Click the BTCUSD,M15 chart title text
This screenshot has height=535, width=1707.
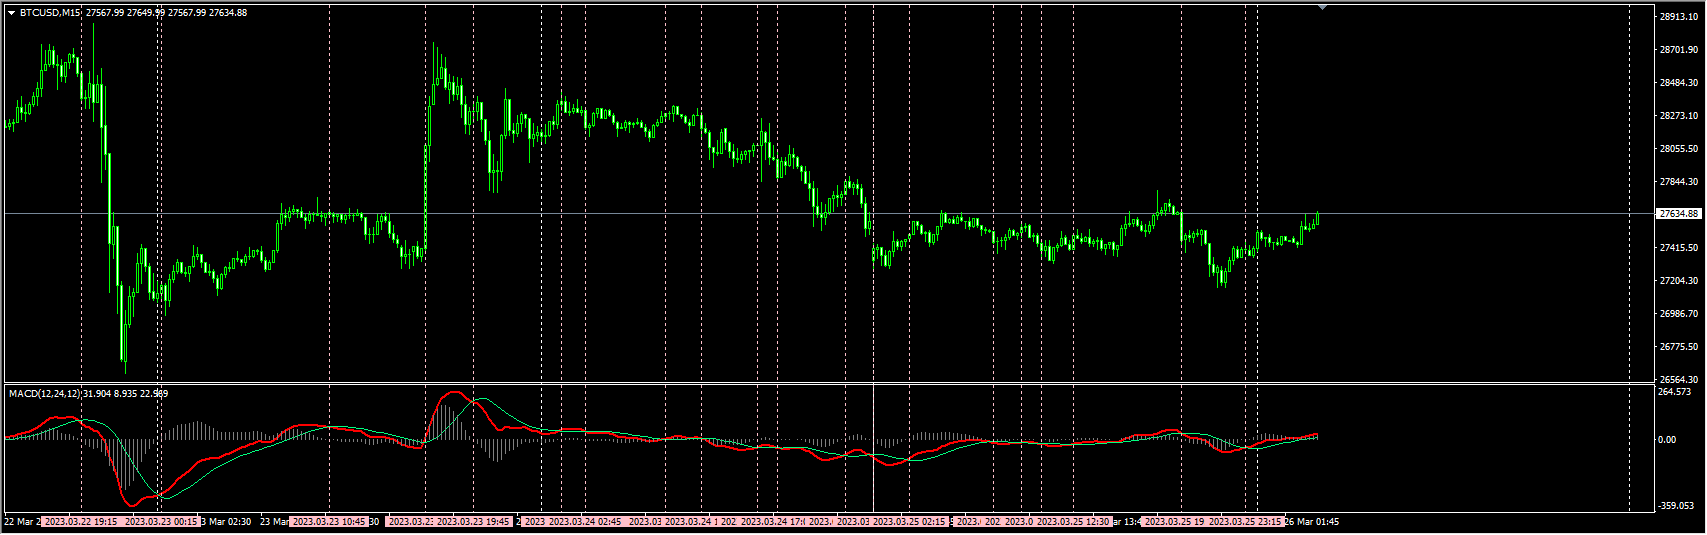tap(50, 13)
